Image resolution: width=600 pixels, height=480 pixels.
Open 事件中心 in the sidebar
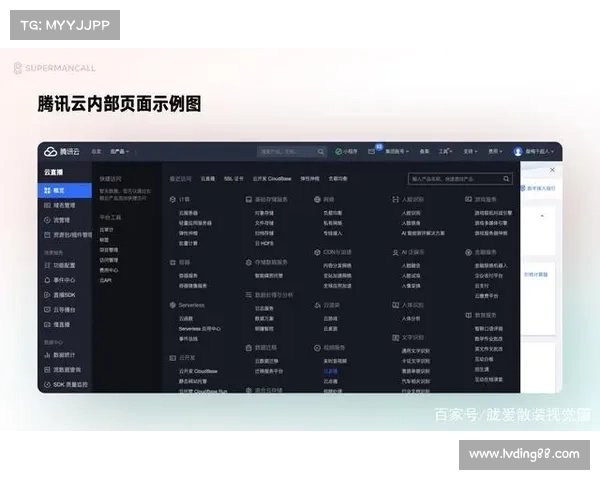[x=65, y=280]
